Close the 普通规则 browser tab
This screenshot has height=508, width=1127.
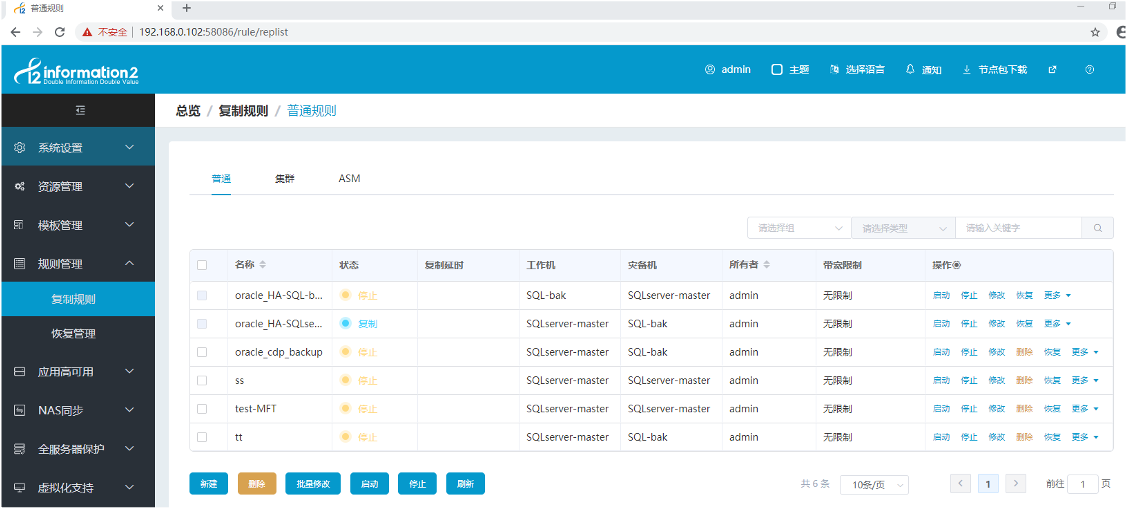click(x=160, y=9)
